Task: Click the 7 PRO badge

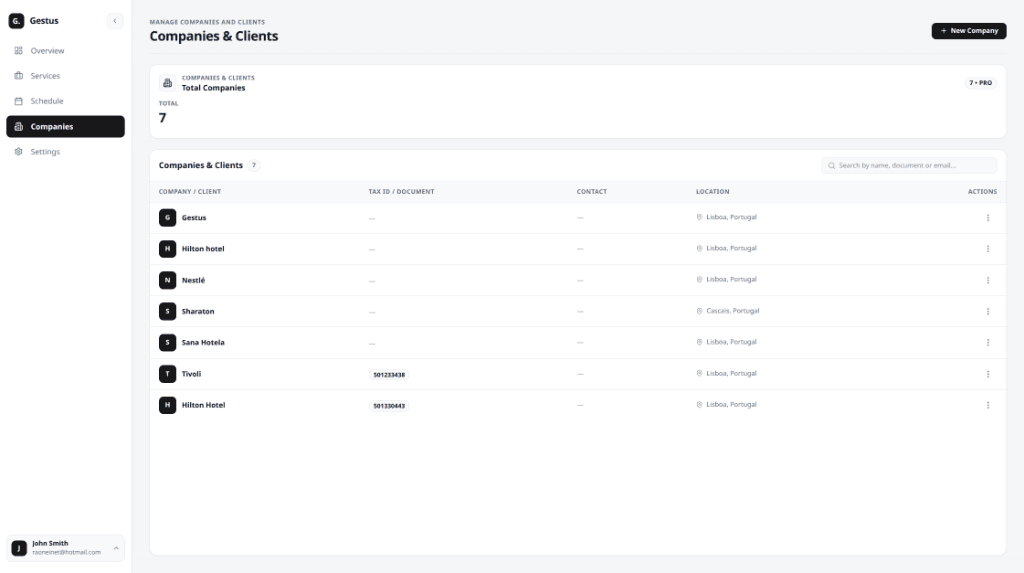Action: (x=980, y=83)
